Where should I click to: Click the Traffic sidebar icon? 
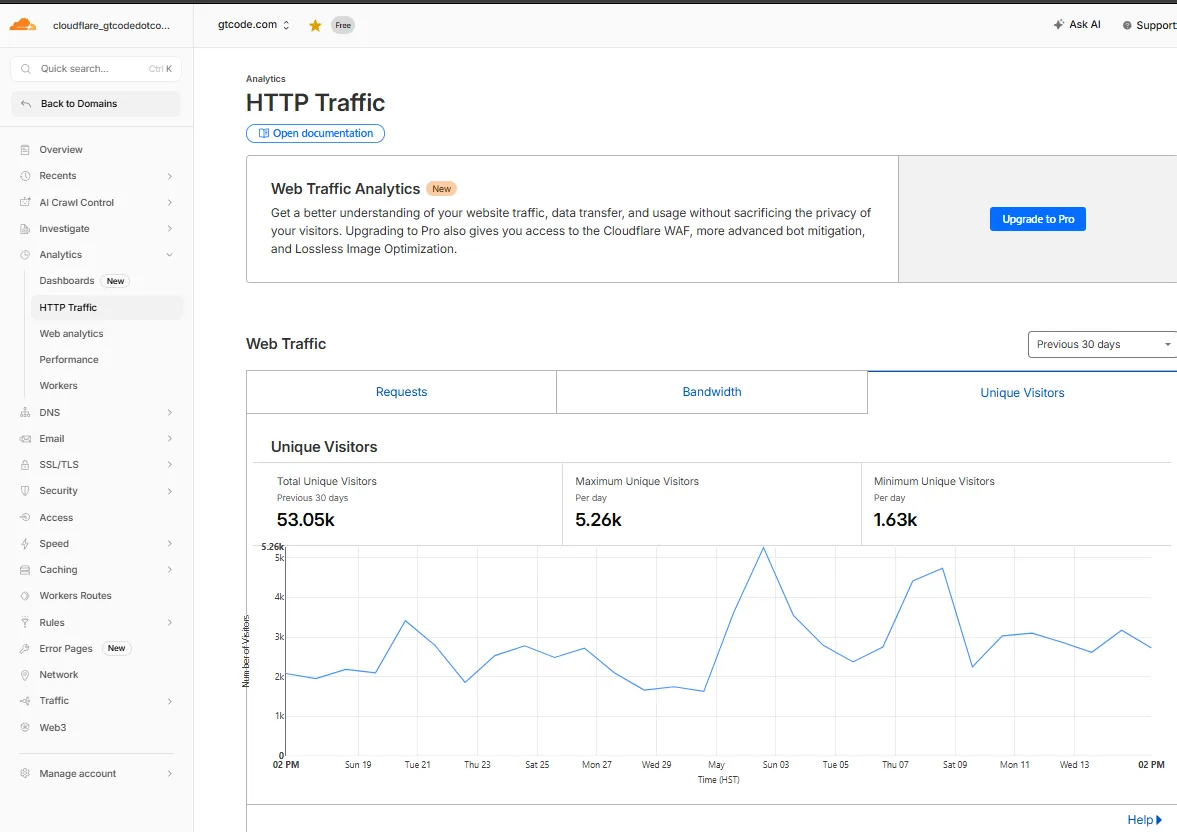pyautogui.click(x=25, y=701)
